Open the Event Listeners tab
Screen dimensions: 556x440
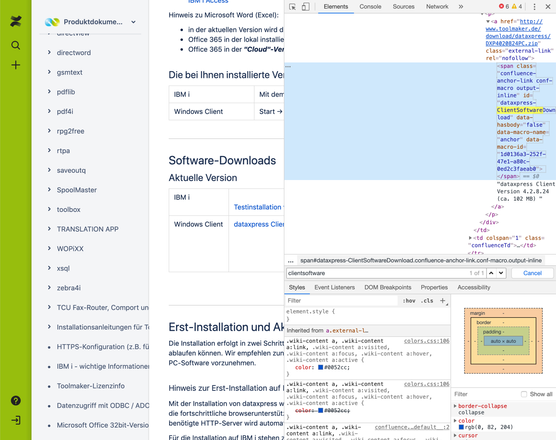(334, 287)
